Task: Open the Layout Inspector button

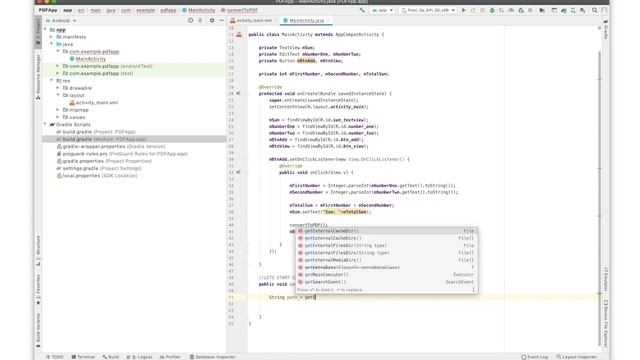Action: (x=576, y=357)
